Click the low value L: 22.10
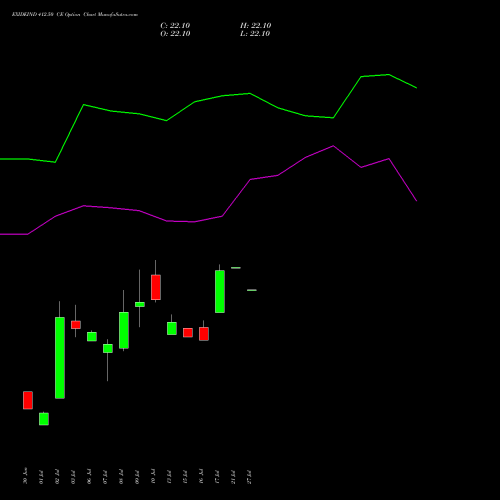This screenshot has height=500, width=500. [x=255, y=34]
